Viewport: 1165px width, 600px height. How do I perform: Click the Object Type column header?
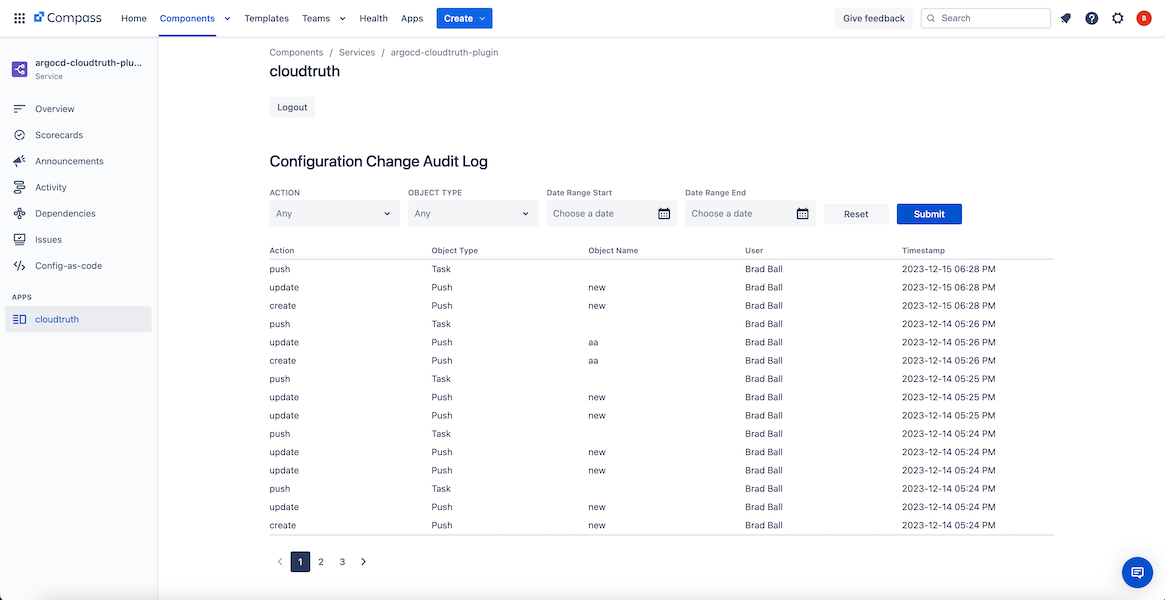pyautogui.click(x=455, y=250)
